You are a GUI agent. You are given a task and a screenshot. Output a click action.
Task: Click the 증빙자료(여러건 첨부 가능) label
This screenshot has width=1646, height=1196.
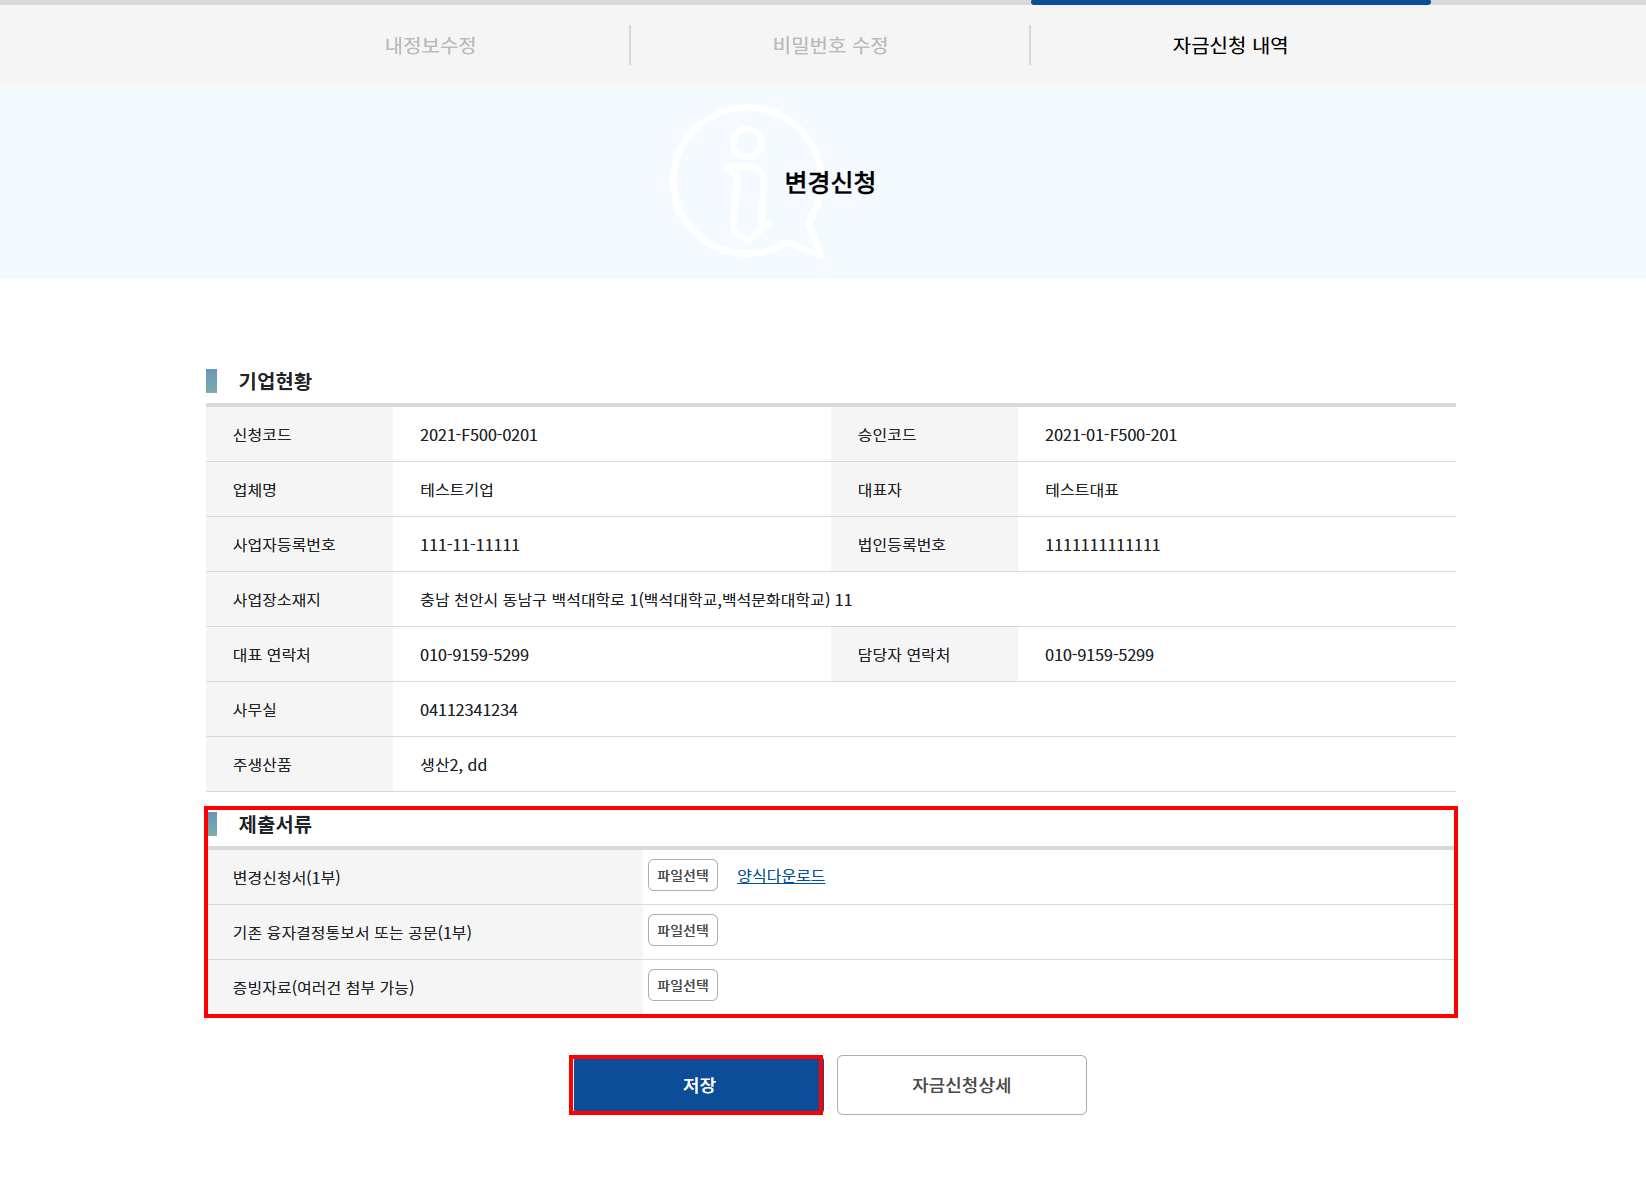click(324, 988)
